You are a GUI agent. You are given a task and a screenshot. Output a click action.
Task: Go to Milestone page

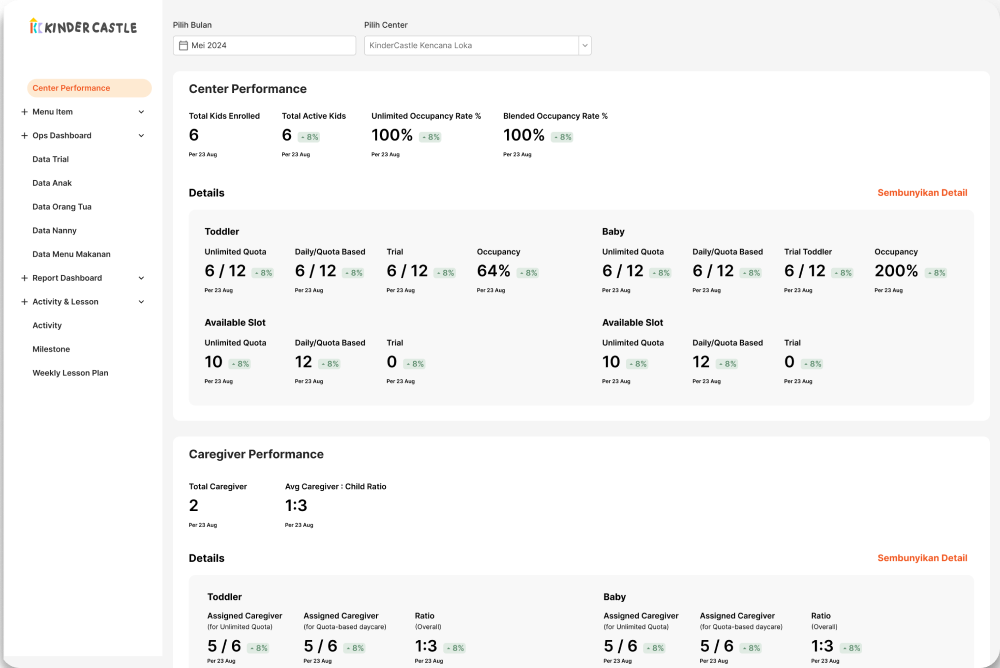pyautogui.click(x=51, y=349)
